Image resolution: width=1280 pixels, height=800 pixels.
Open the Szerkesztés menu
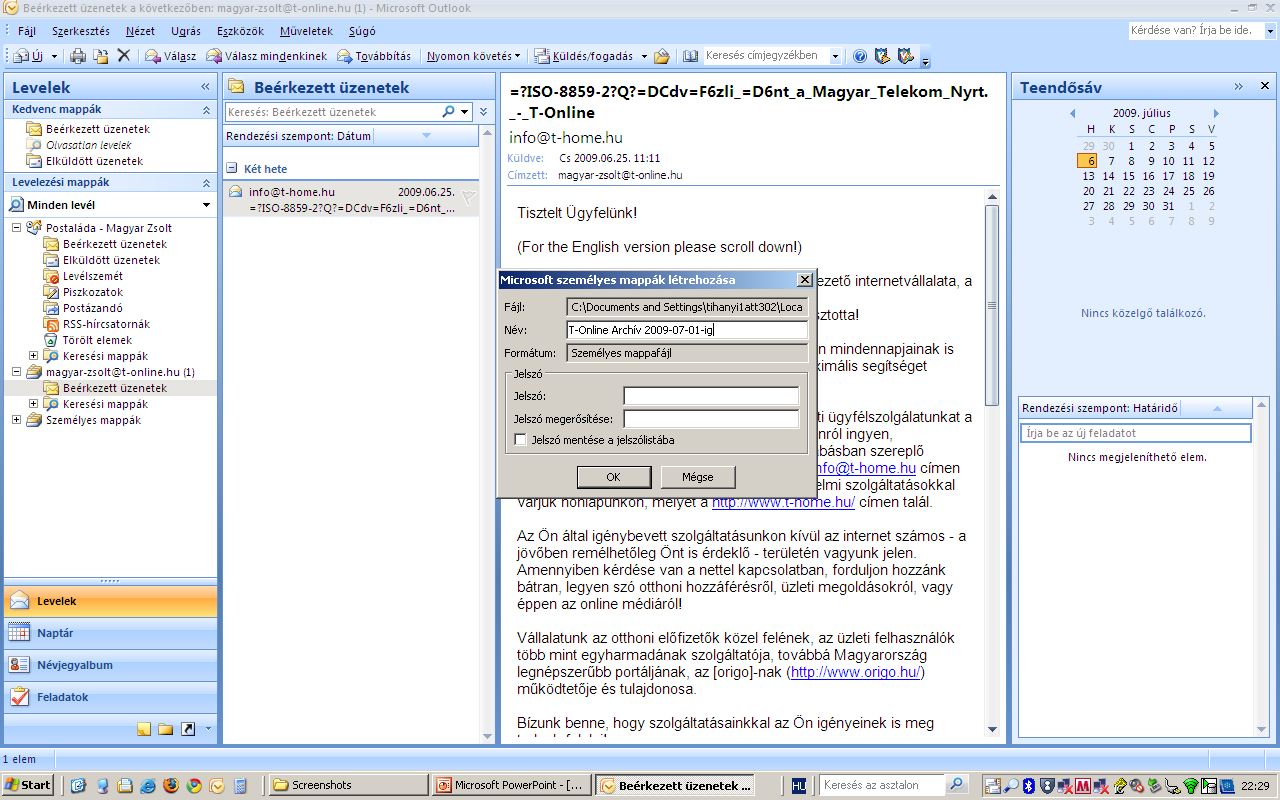[x=81, y=31]
